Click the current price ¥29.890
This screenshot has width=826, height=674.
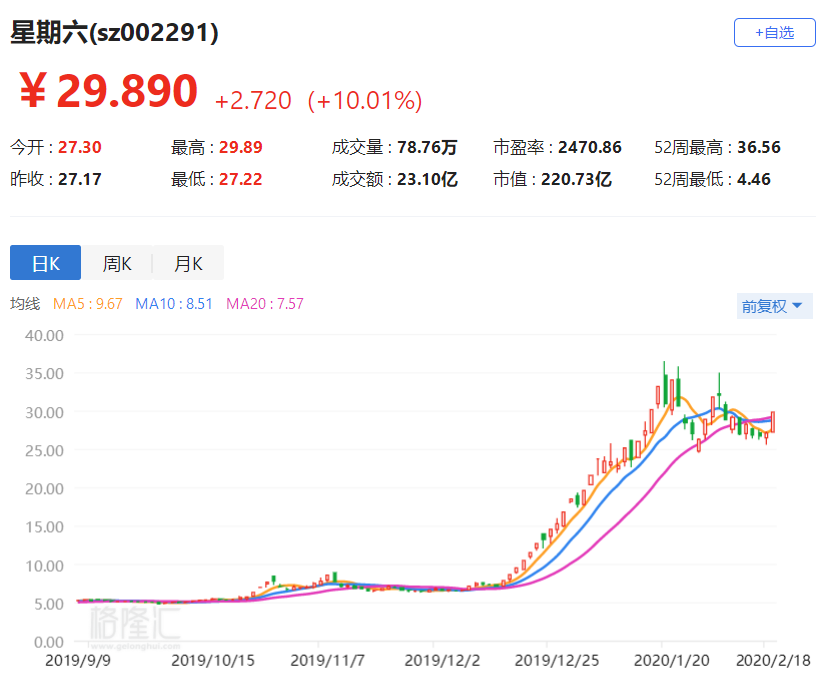[109, 91]
